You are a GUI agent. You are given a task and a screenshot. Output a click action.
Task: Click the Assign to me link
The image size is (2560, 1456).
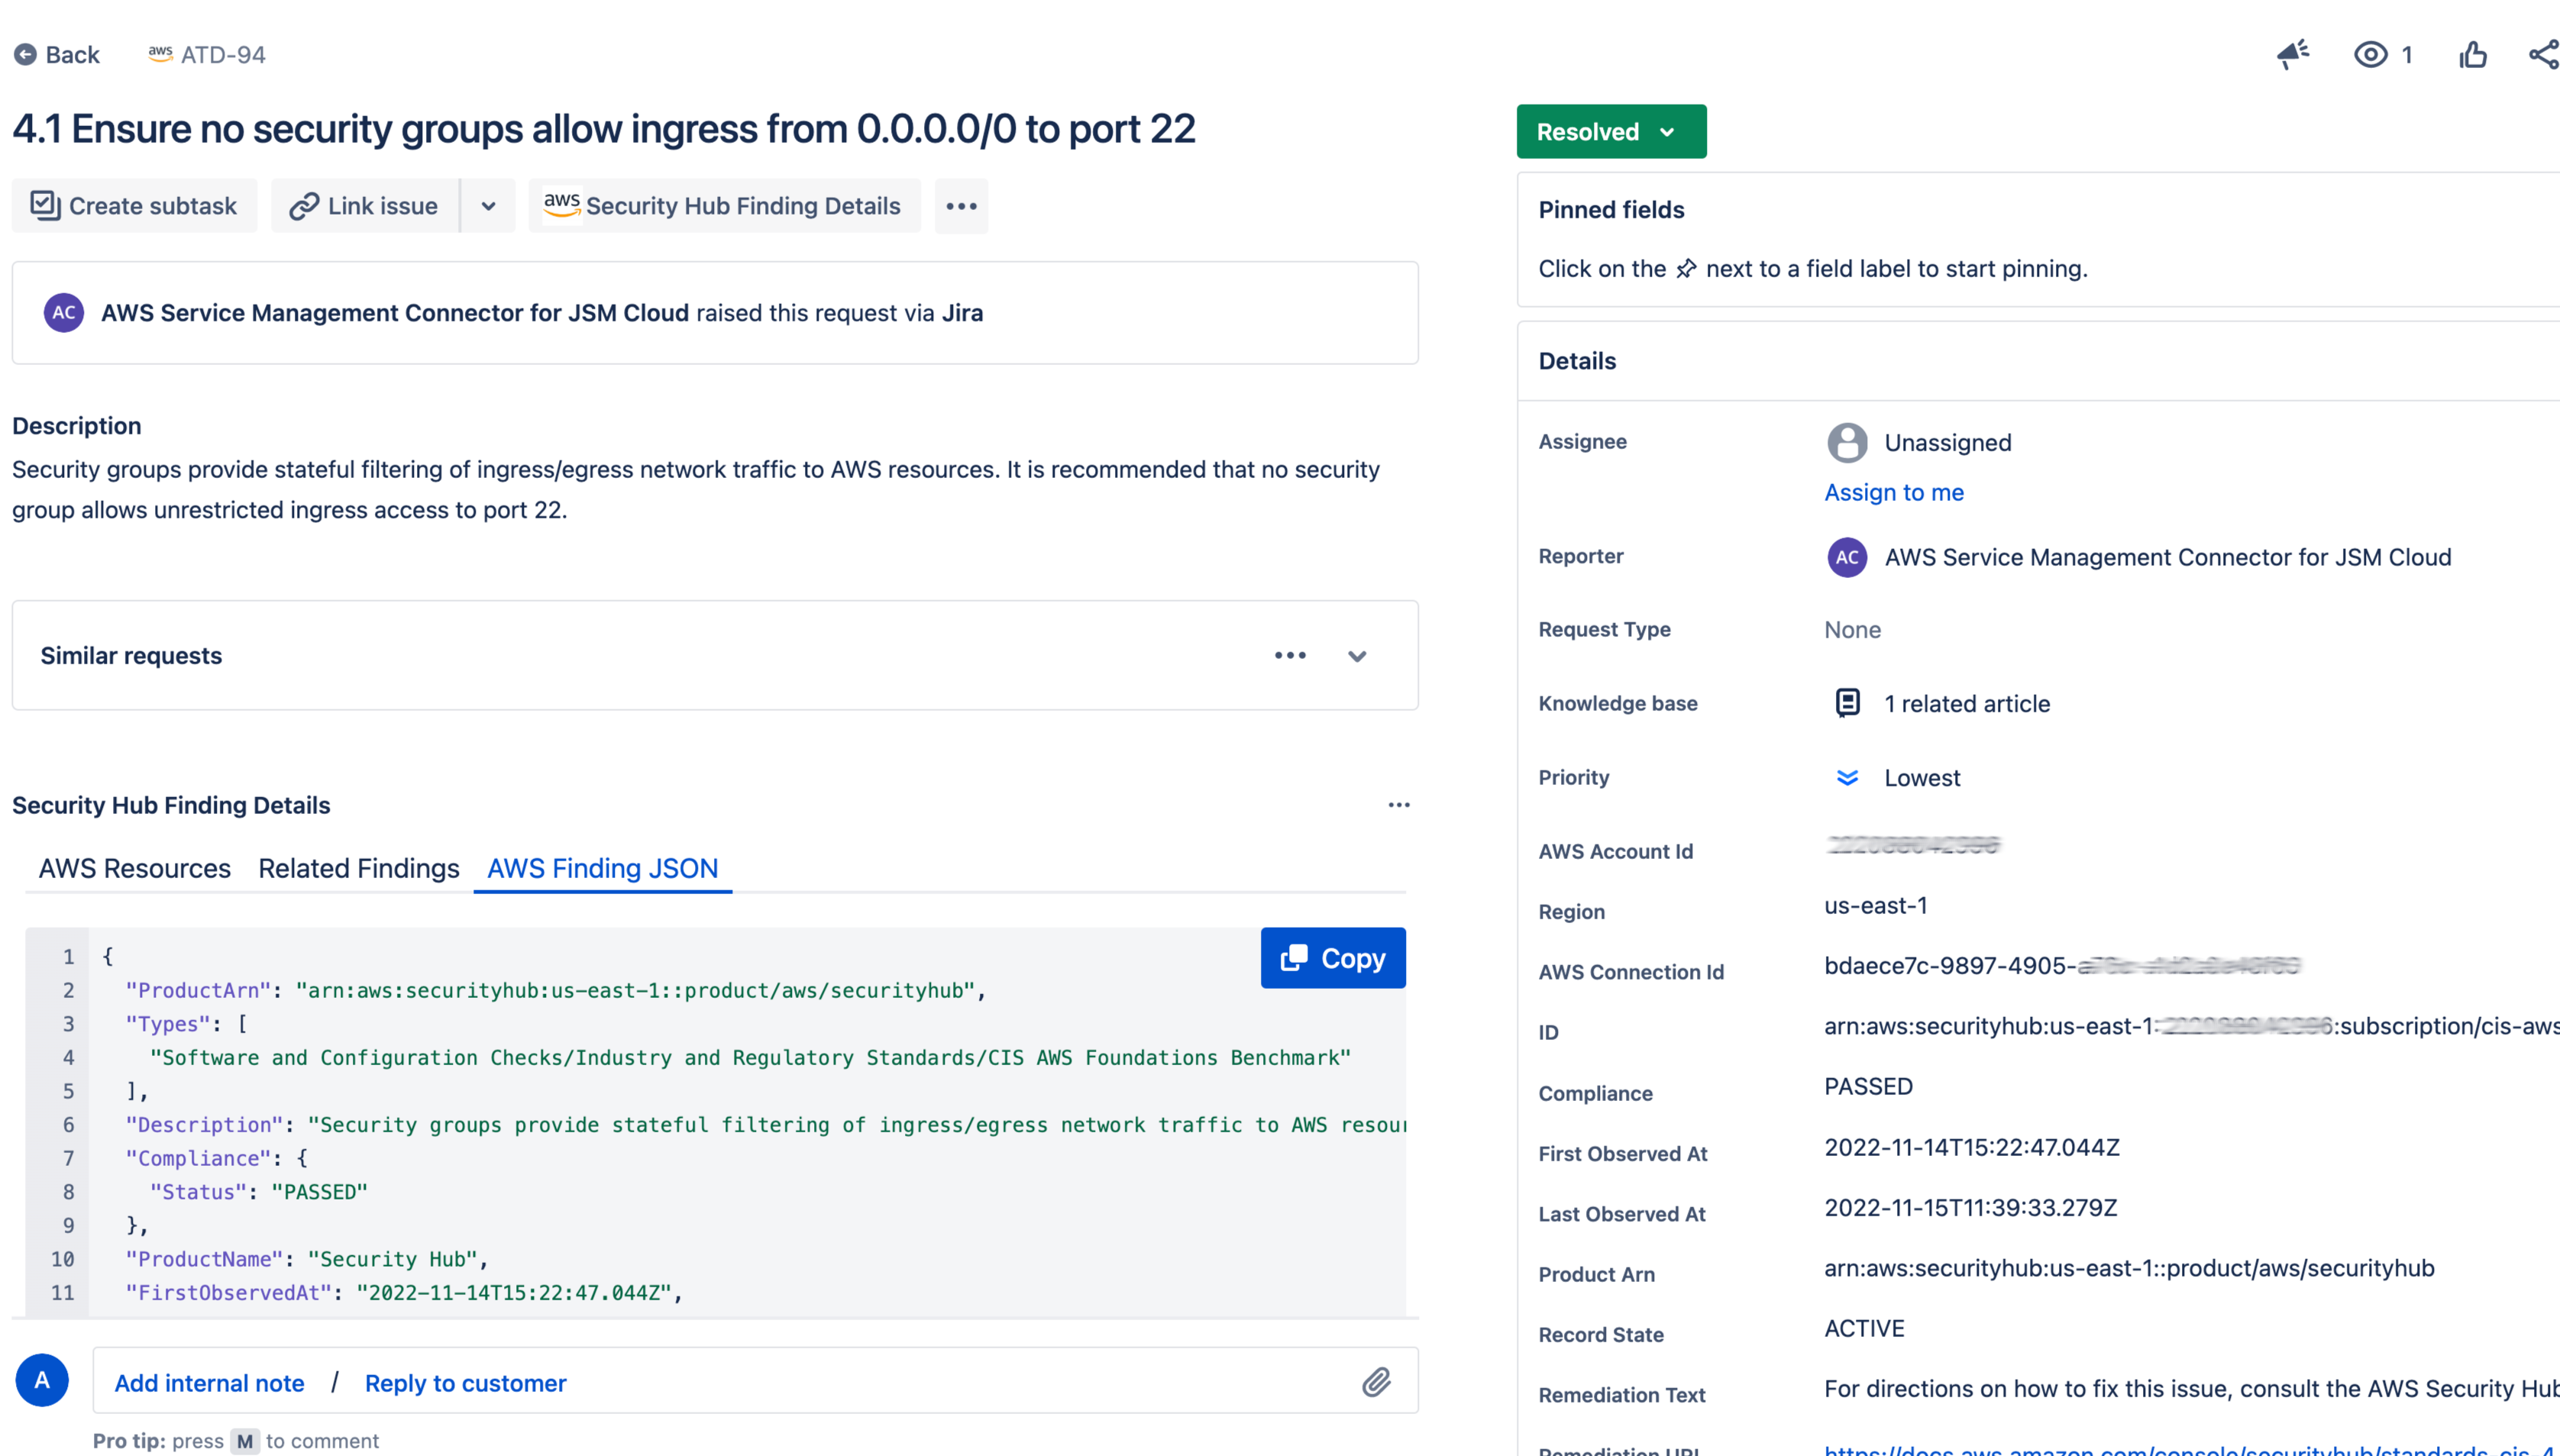[1893, 492]
